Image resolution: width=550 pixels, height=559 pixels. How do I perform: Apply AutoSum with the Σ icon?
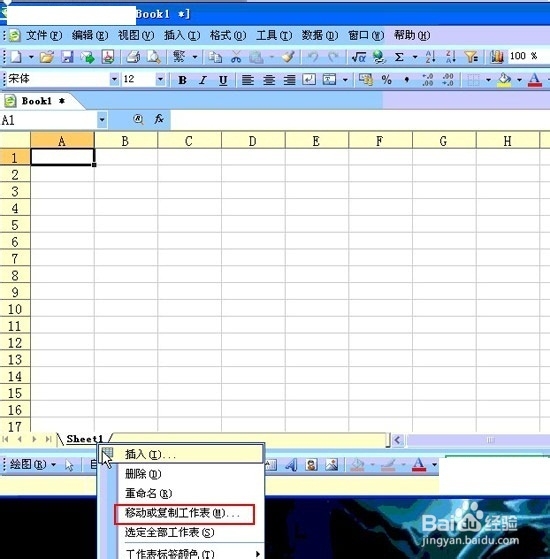[399, 57]
